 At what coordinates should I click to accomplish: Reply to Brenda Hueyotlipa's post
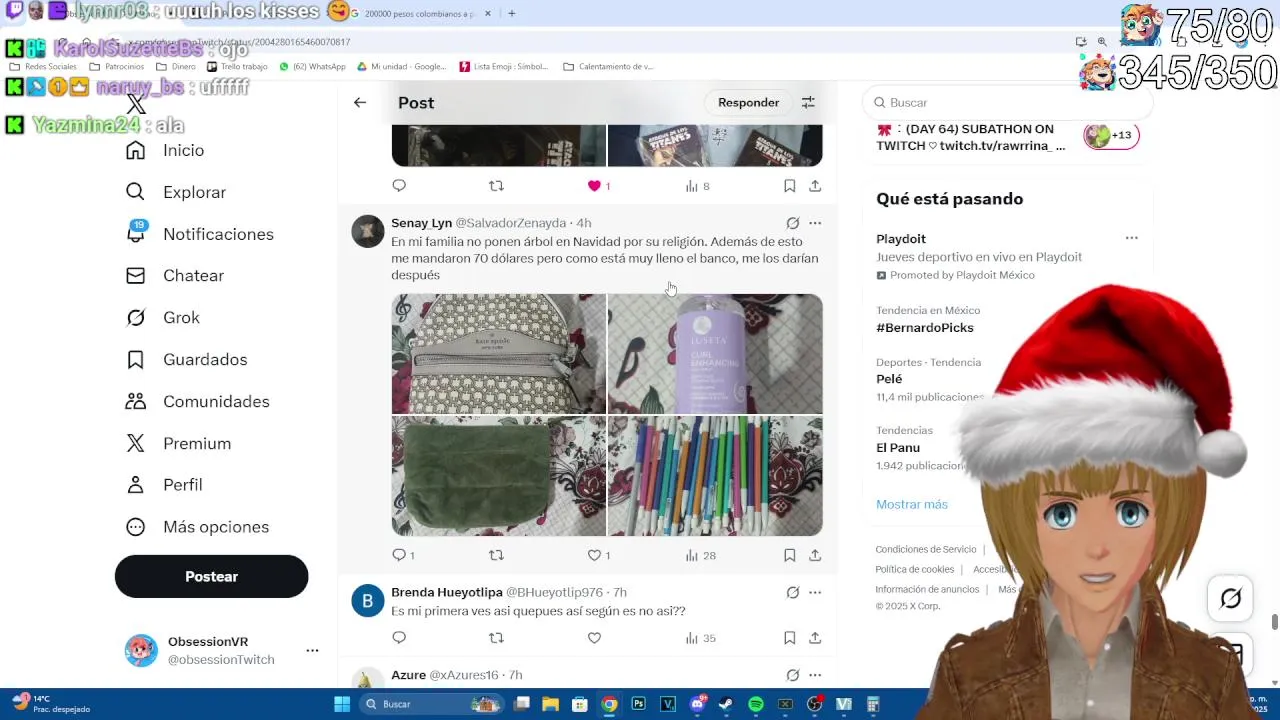click(399, 638)
